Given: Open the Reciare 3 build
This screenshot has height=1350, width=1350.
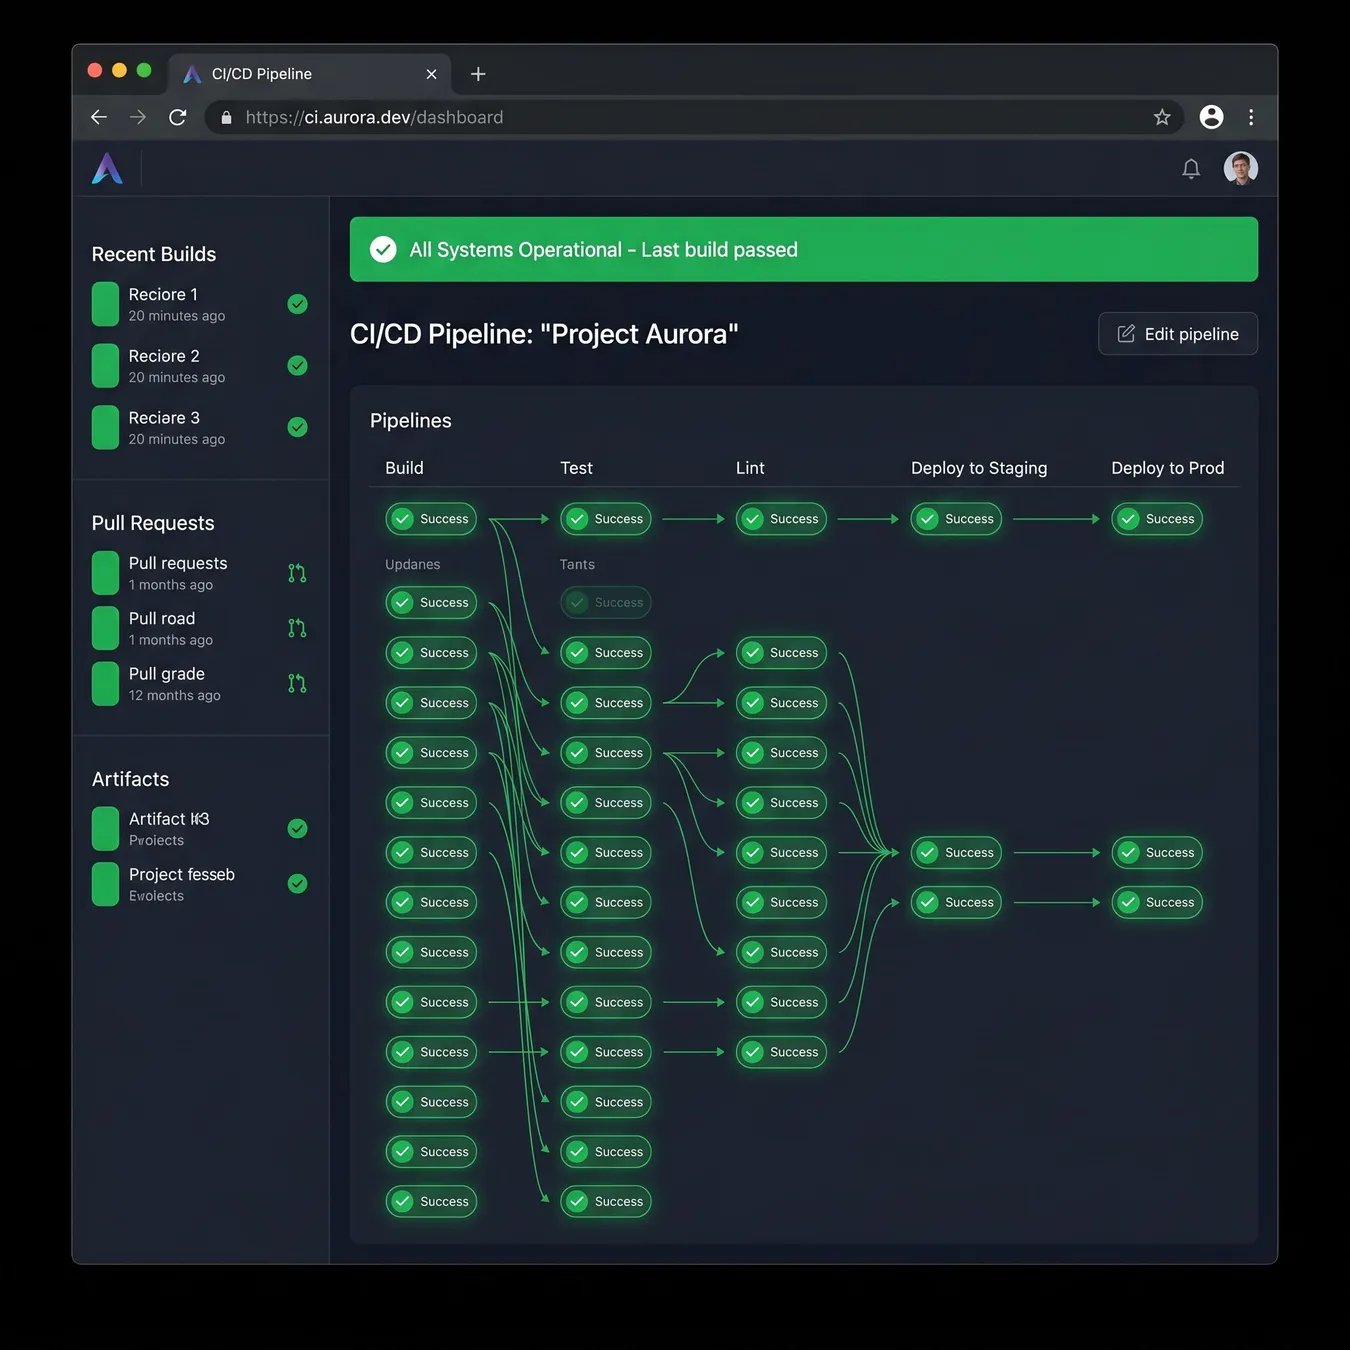Looking at the screenshot, I should (x=200, y=428).
